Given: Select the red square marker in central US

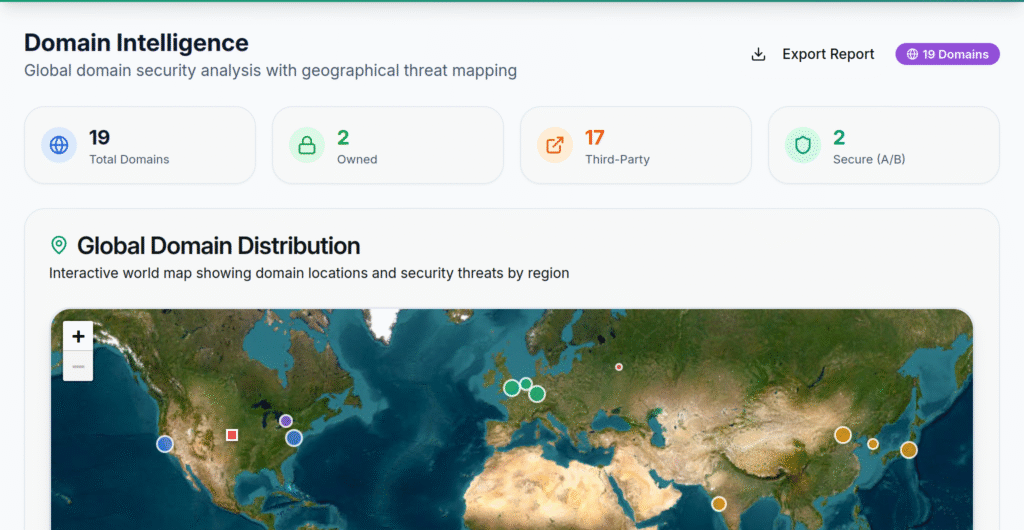Looking at the screenshot, I should click(232, 435).
